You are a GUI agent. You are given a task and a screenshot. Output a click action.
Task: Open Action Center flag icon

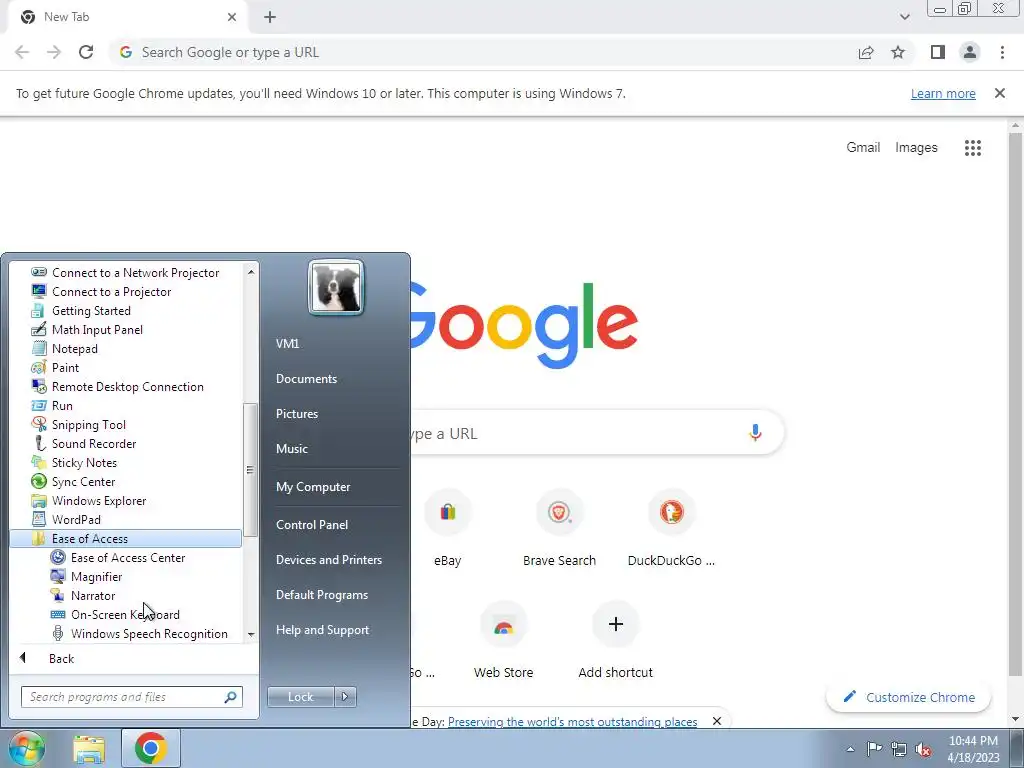click(874, 749)
